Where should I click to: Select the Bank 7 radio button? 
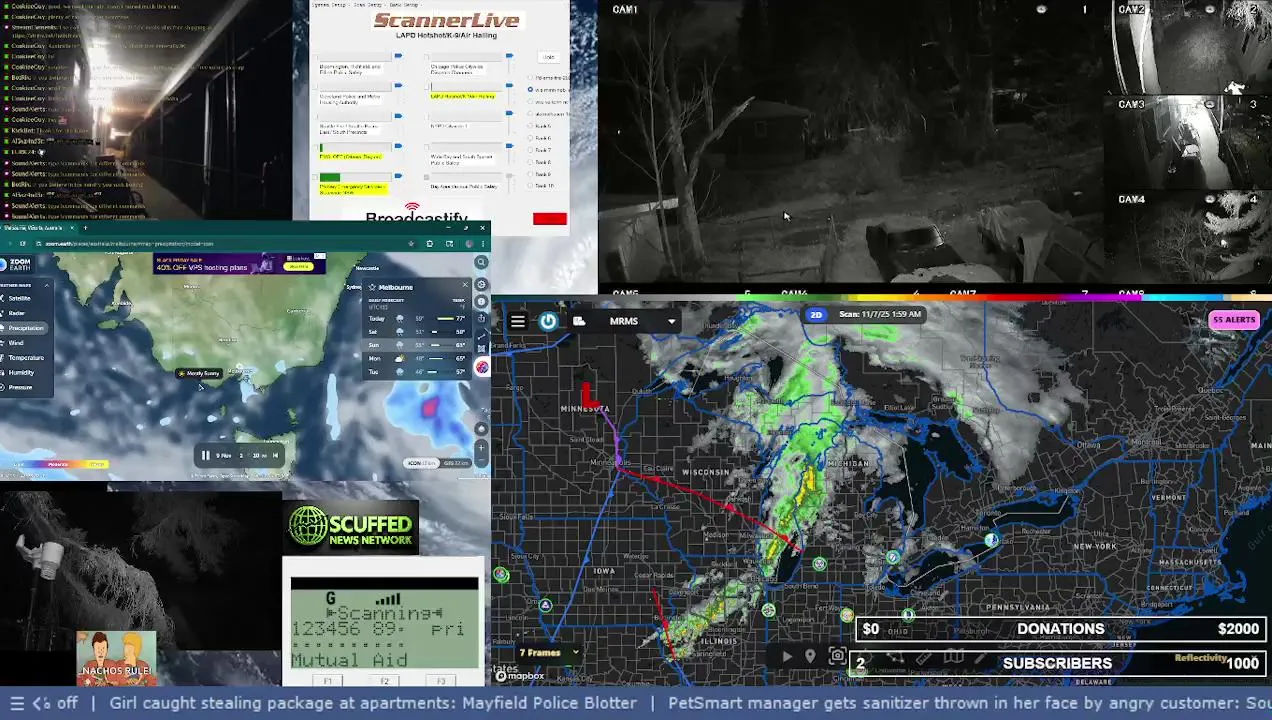(530, 150)
